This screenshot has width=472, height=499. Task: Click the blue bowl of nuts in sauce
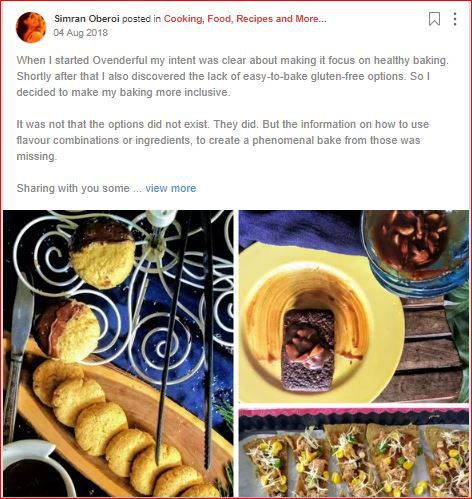pyautogui.click(x=415, y=253)
